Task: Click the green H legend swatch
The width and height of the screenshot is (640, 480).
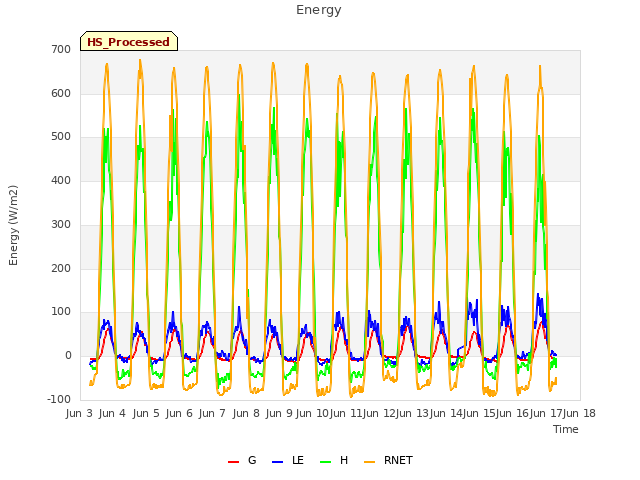Action: pos(325,462)
